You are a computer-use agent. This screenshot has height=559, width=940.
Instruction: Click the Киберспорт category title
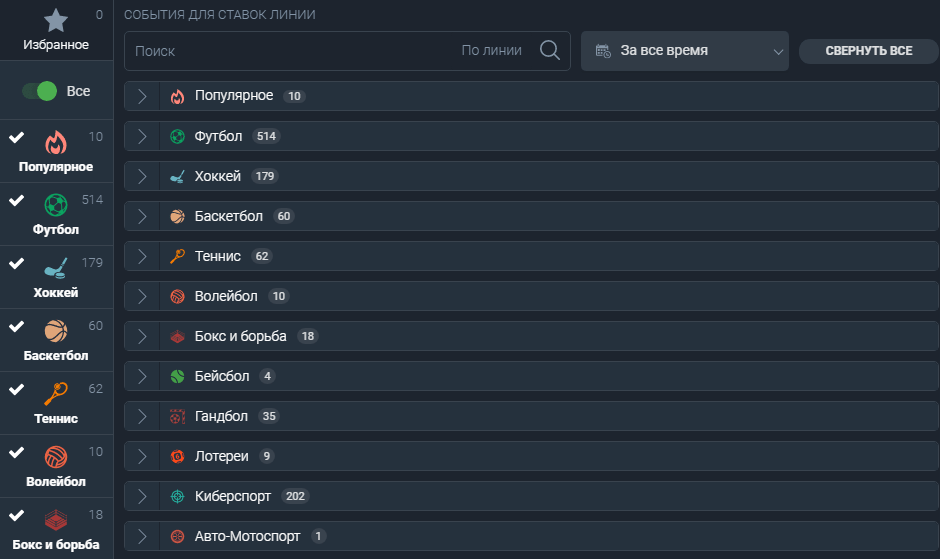tap(233, 497)
